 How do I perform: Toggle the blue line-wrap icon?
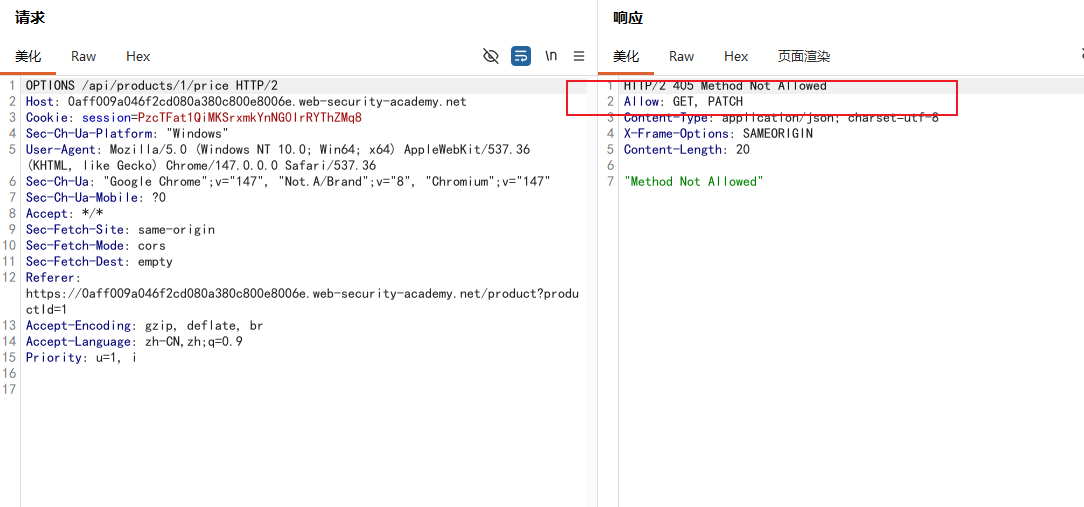pyautogui.click(x=521, y=56)
